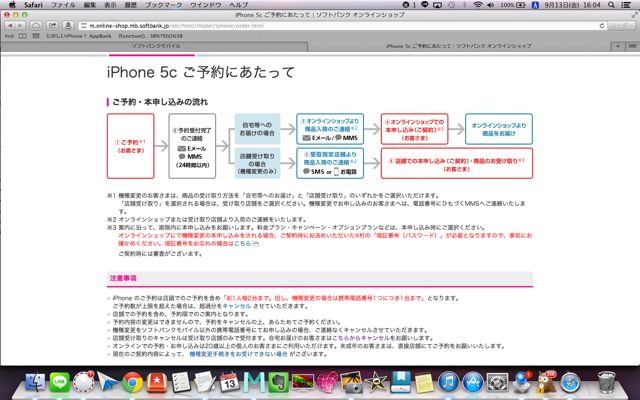Open iMovie star icon in the Dock

(x=376, y=382)
